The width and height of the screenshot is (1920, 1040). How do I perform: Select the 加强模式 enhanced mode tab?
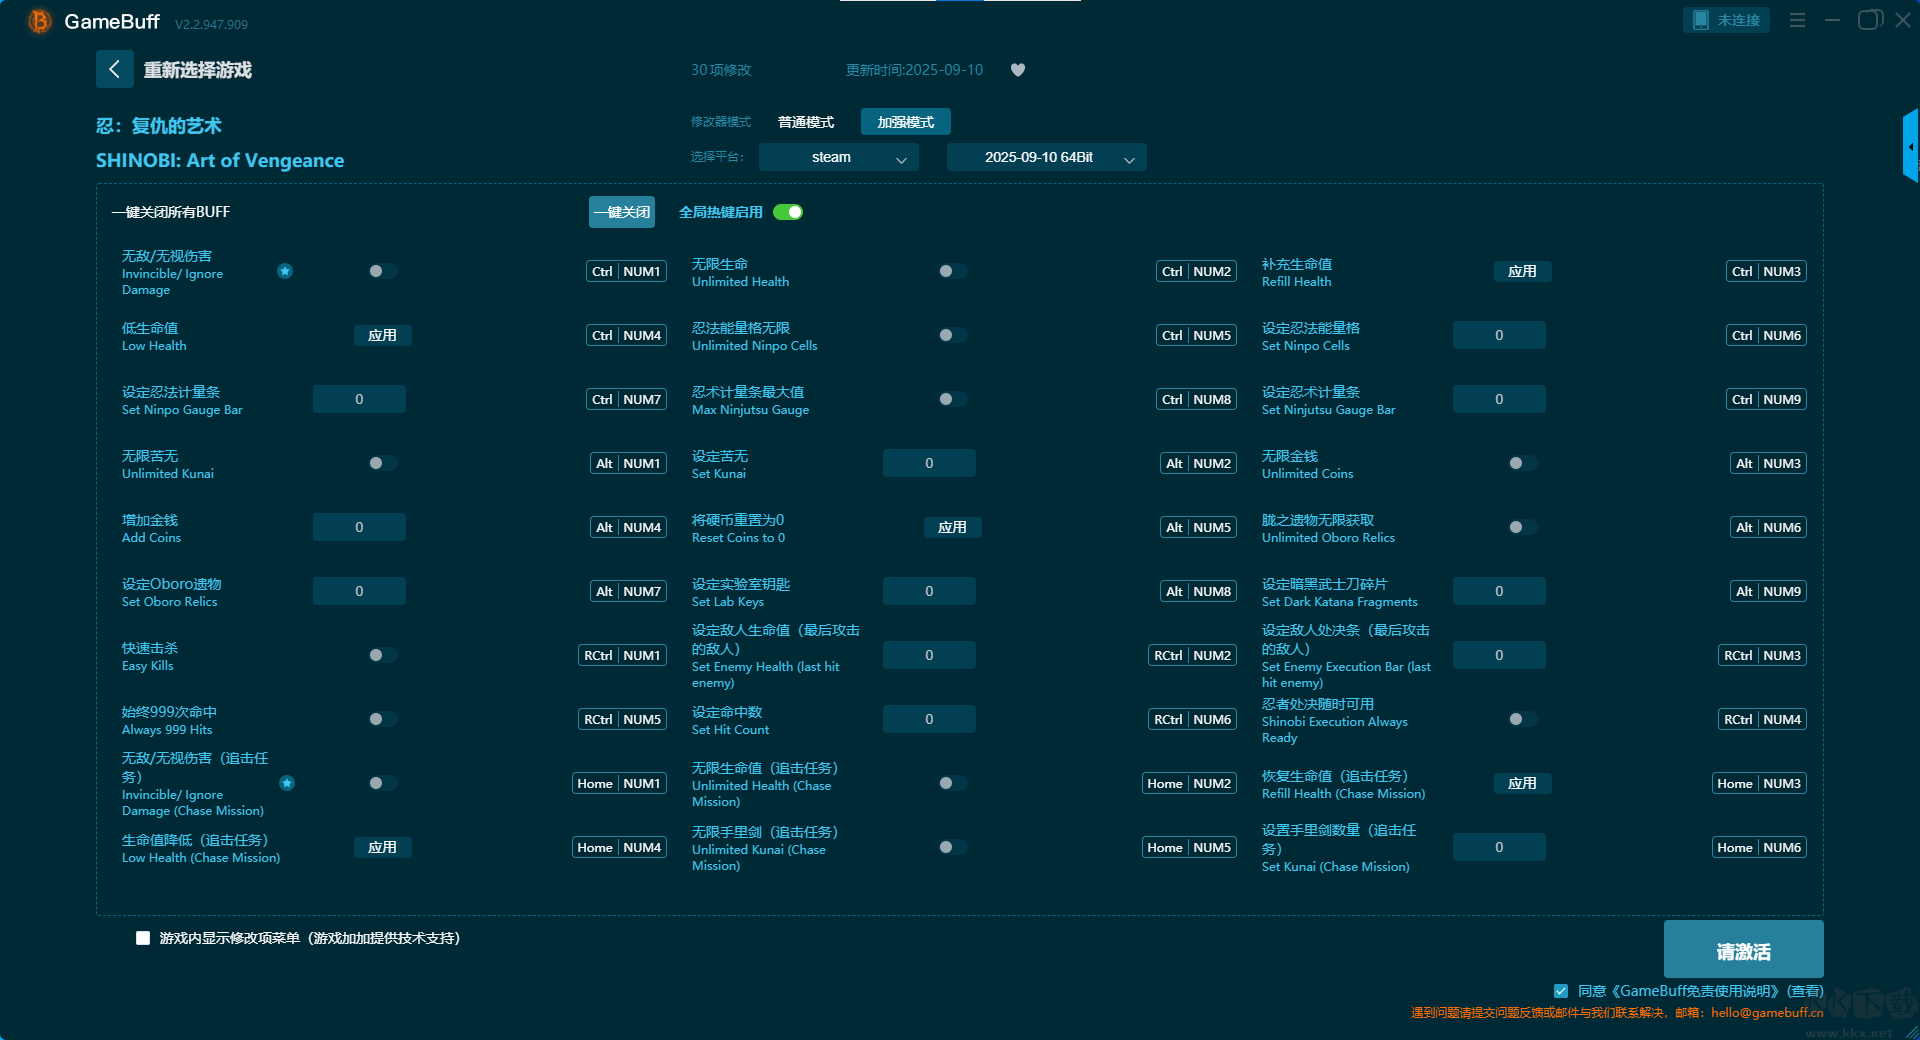tap(906, 122)
